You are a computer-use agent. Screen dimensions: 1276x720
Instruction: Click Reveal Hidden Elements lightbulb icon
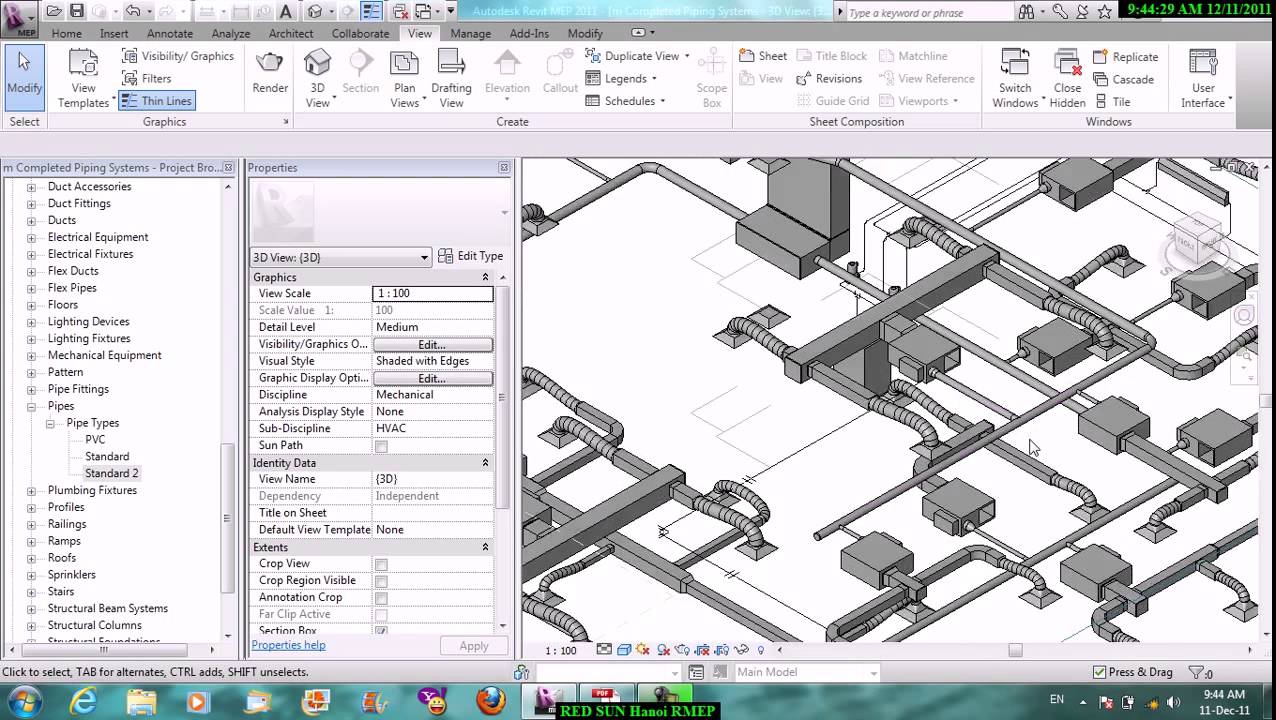coord(760,650)
